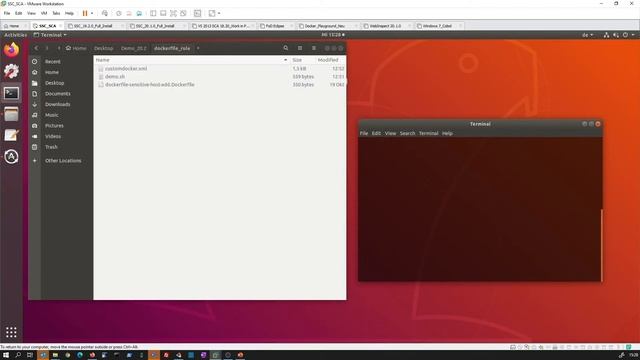The image size is (640, 360).
Task: Open the VMware File menu
Action: point(7,13)
